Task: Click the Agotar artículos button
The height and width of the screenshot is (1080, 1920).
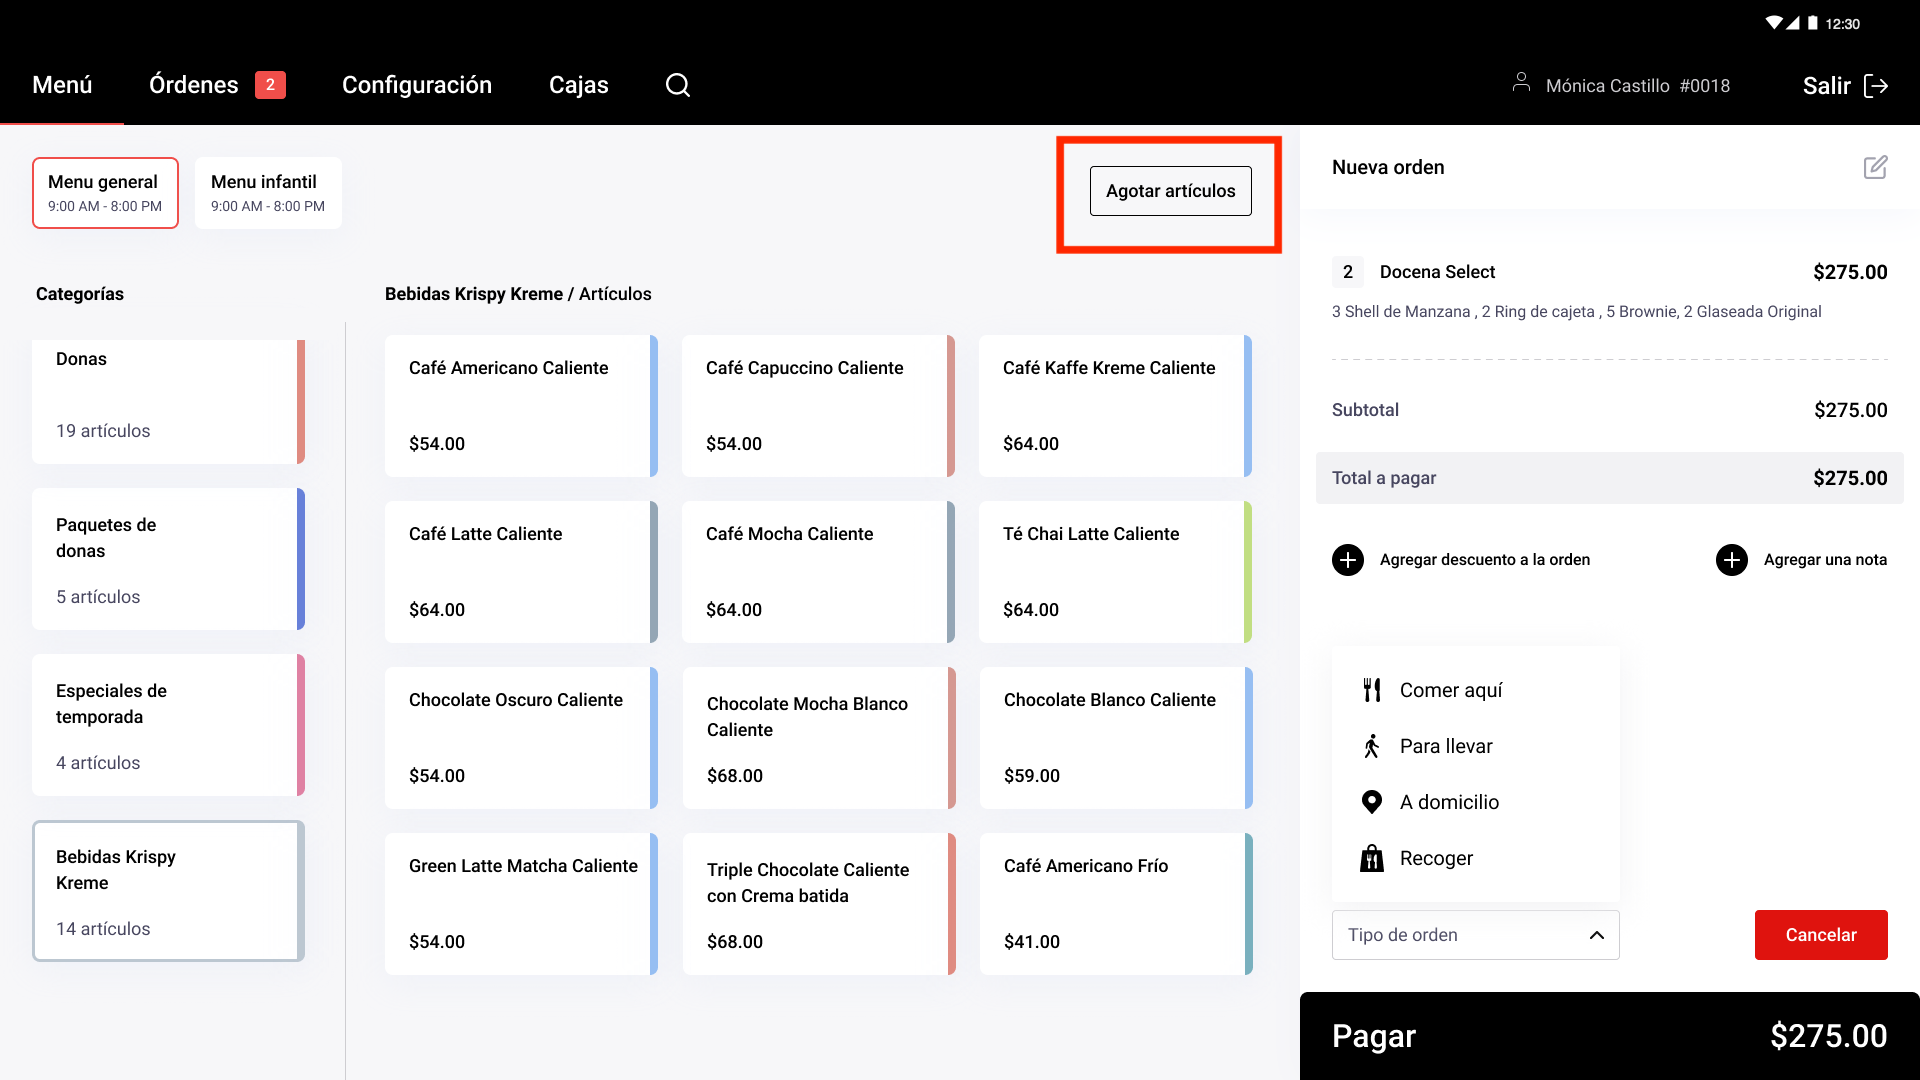Action: pyautogui.click(x=1171, y=191)
